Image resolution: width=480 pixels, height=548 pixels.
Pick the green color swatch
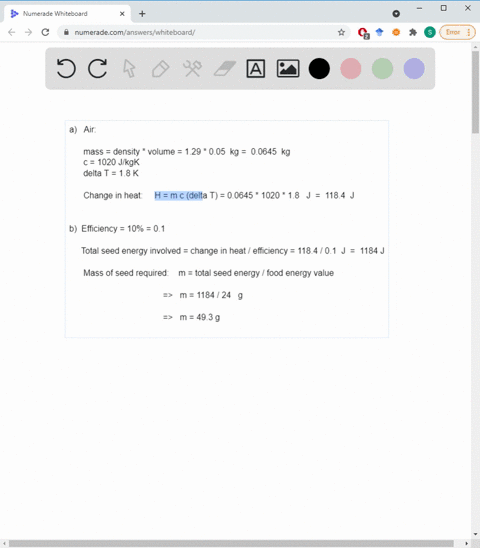382,68
